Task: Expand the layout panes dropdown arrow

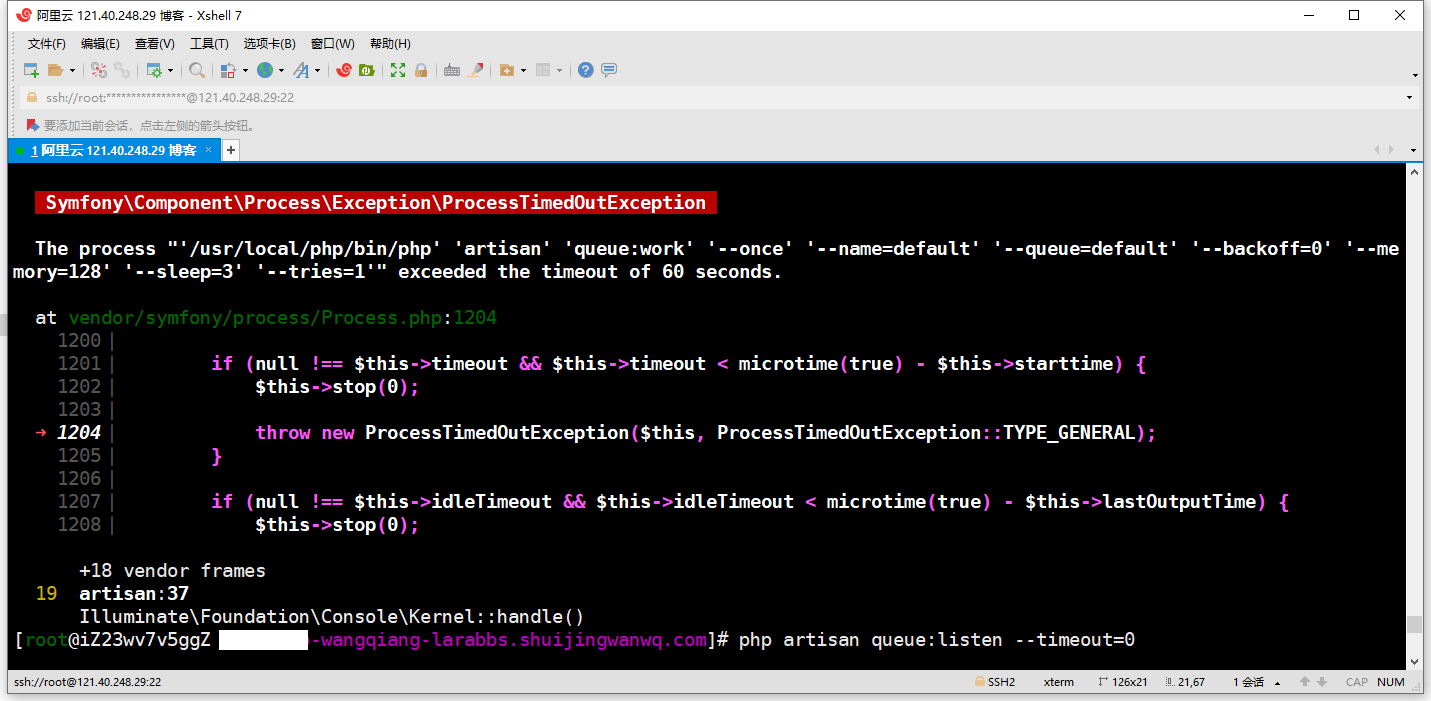Action: tap(560, 70)
